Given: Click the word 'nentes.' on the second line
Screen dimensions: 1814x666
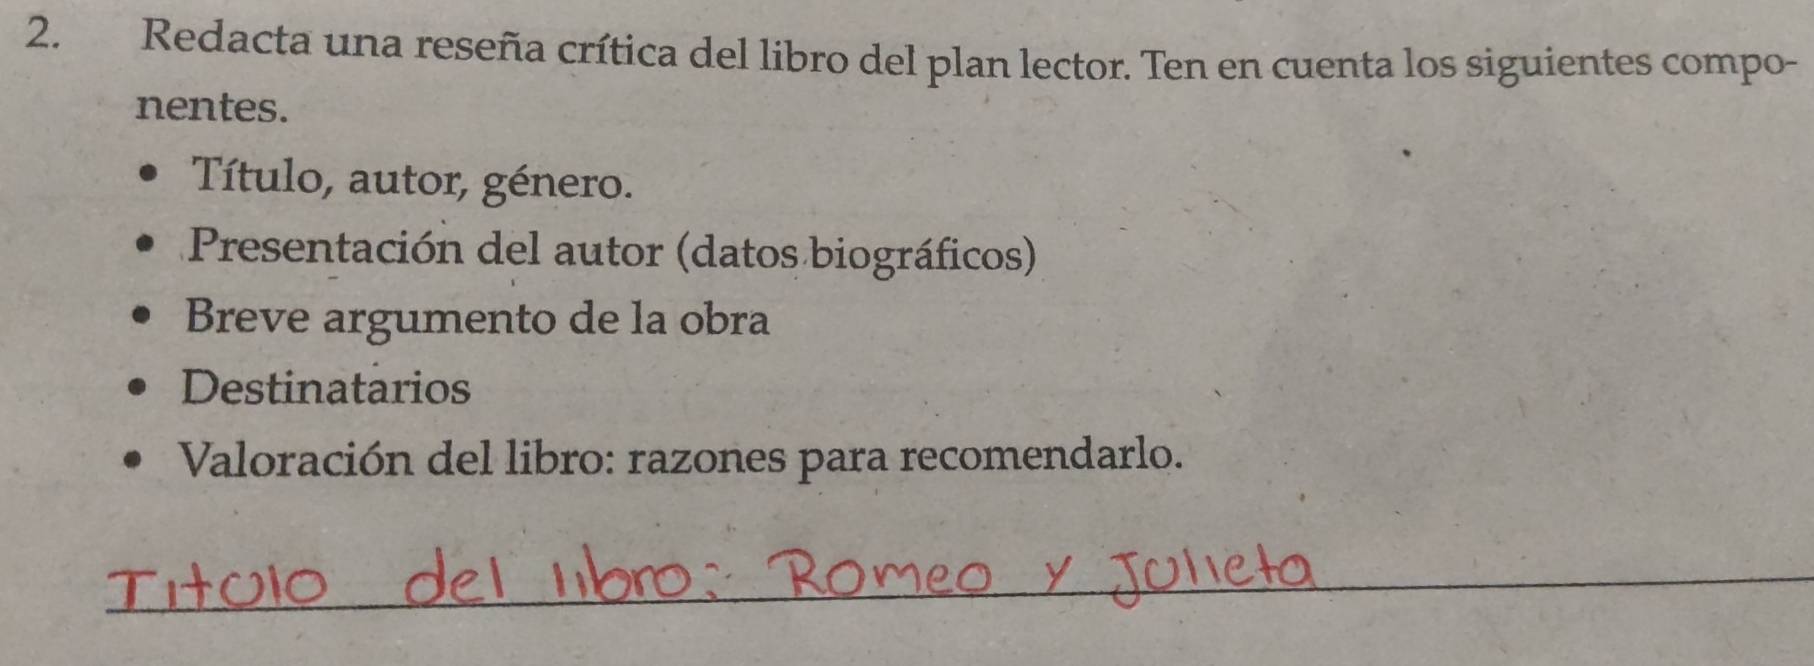Looking at the screenshot, I should click(x=212, y=106).
